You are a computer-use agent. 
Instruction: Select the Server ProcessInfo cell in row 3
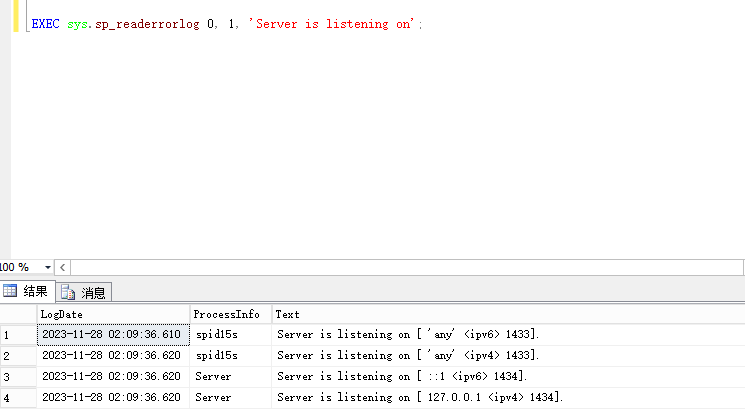pos(231,376)
